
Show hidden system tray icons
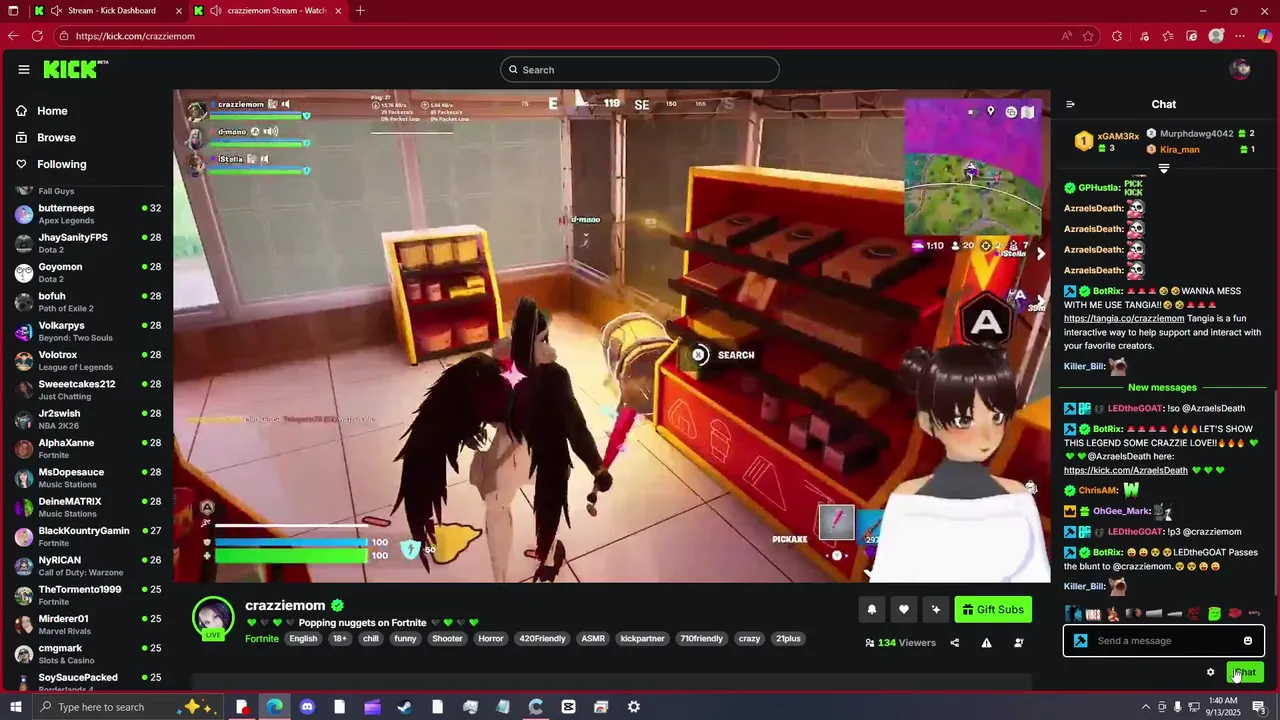tap(1145, 707)
